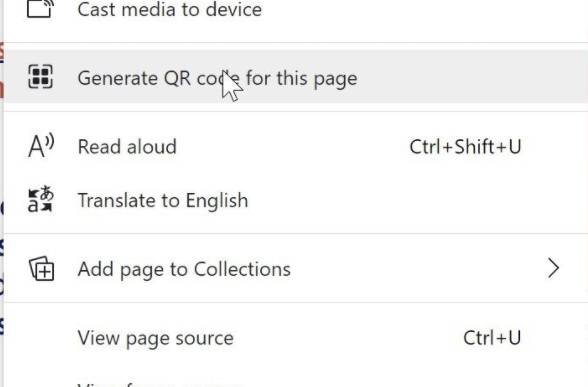The height and width of the screenshot is (387, 588).
Task: Open Add page to Collections entry
Action: pyautogui.click(x=296, y=268)
